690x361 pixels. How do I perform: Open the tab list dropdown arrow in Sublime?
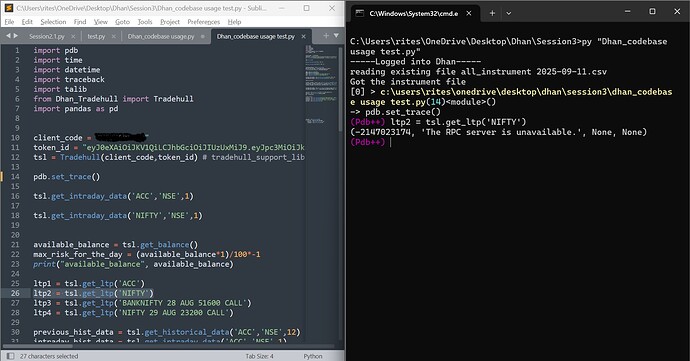pos(336,36)
